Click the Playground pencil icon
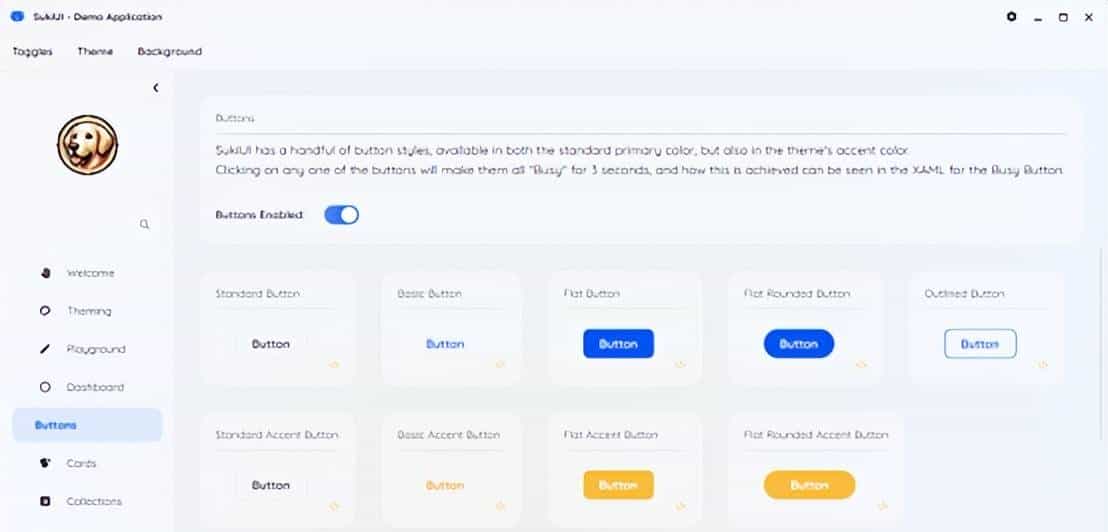1108x532 pixels. (45, 349)
